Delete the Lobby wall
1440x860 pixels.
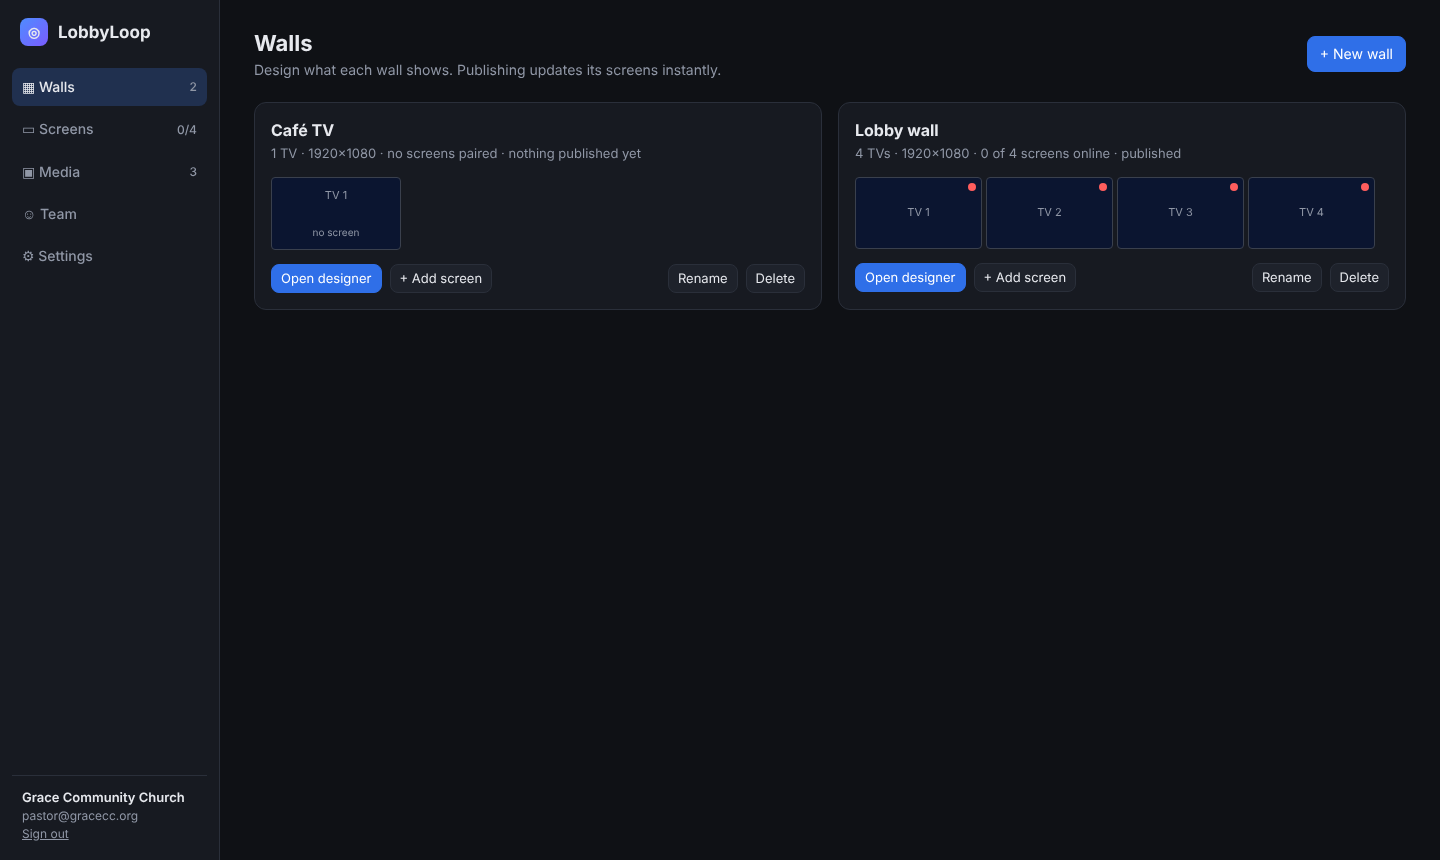coord(1359,277)
